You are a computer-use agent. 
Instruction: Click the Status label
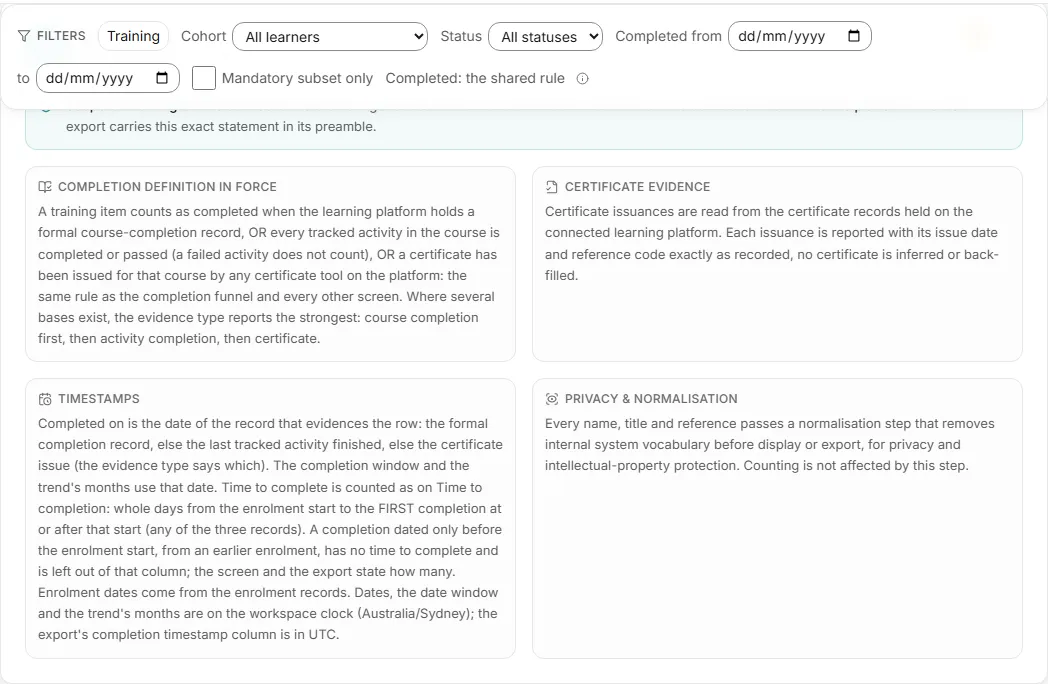pyautogui.click(x=461, y=36)
